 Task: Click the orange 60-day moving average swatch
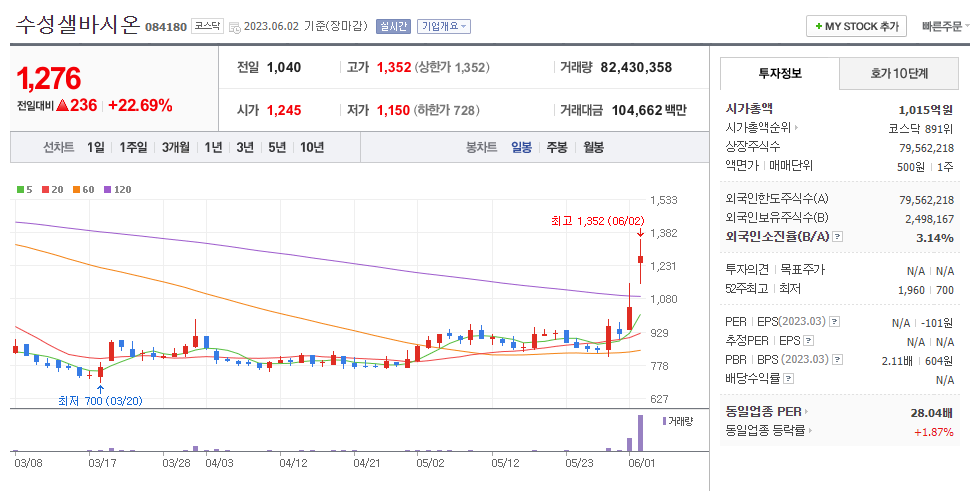(76, 189)
